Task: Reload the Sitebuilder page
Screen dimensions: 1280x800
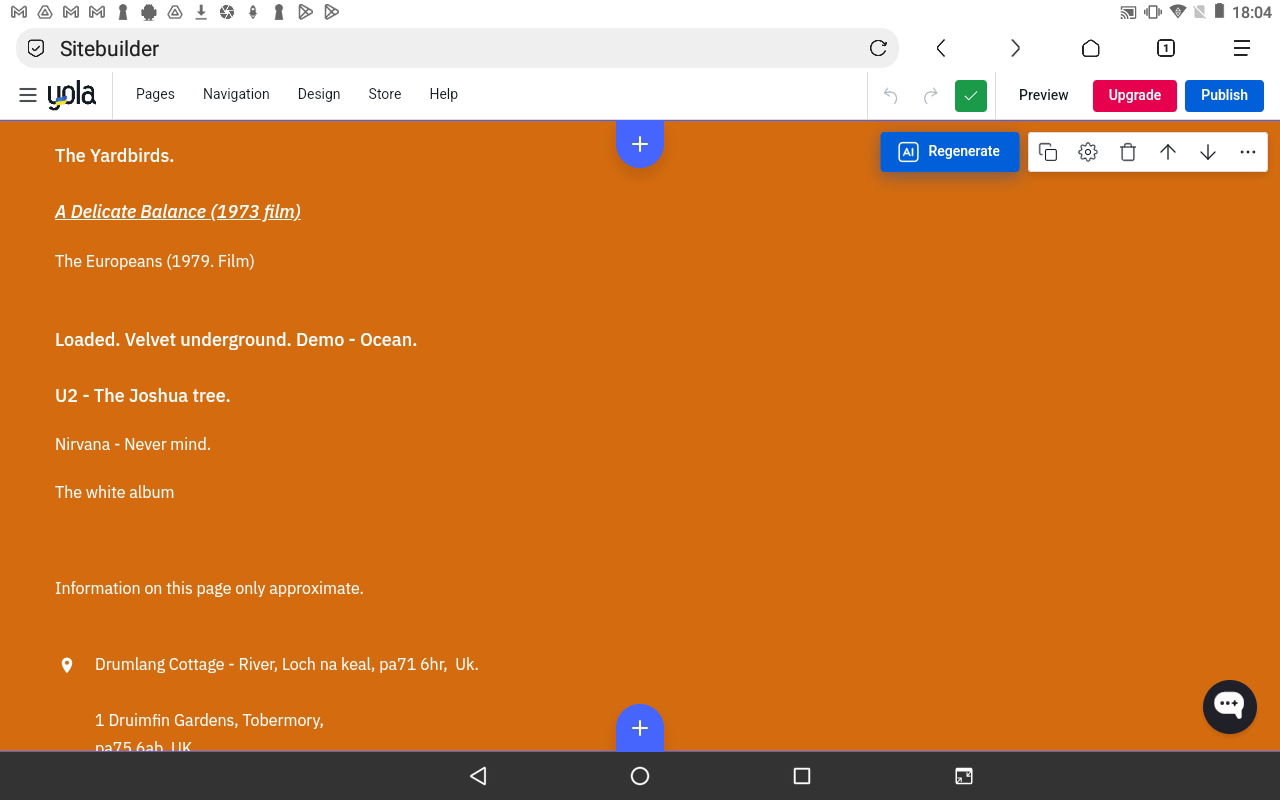Action: 878,48
